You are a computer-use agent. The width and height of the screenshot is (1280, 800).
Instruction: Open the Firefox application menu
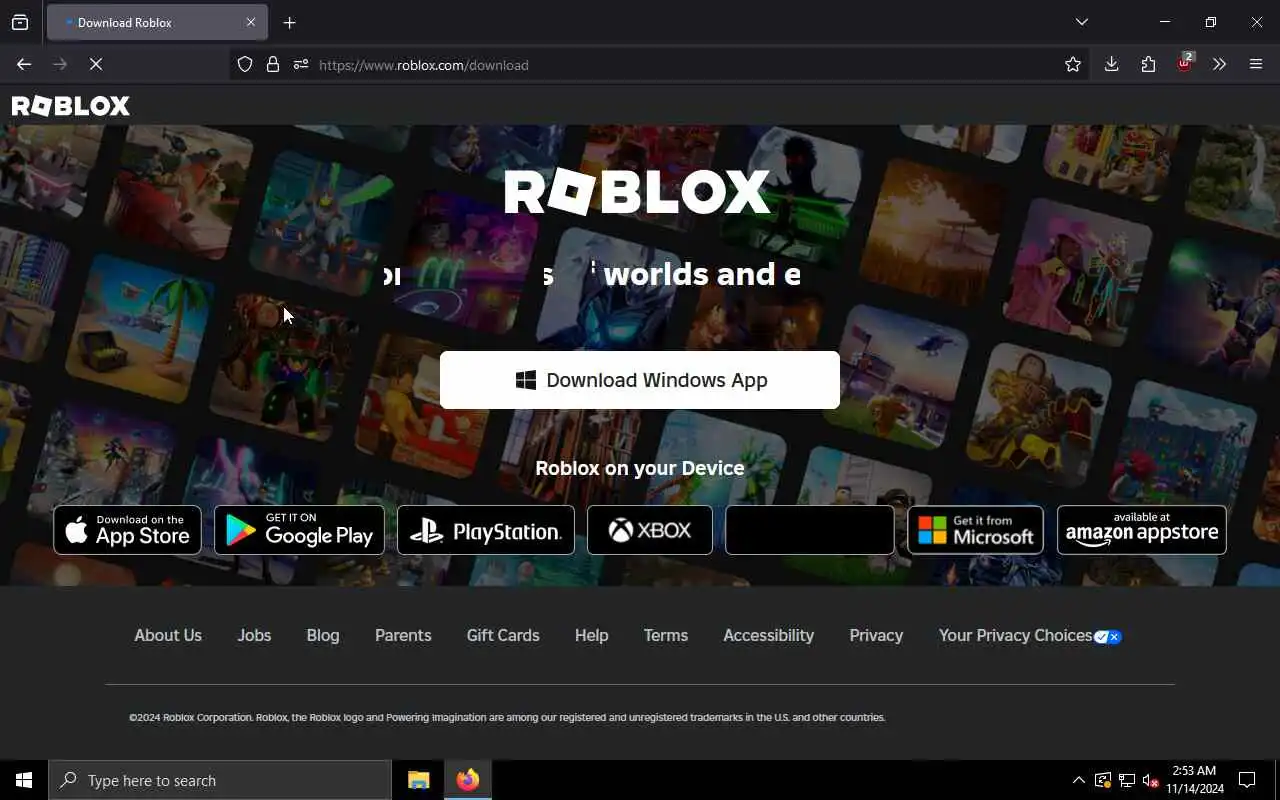[1256, 64]
